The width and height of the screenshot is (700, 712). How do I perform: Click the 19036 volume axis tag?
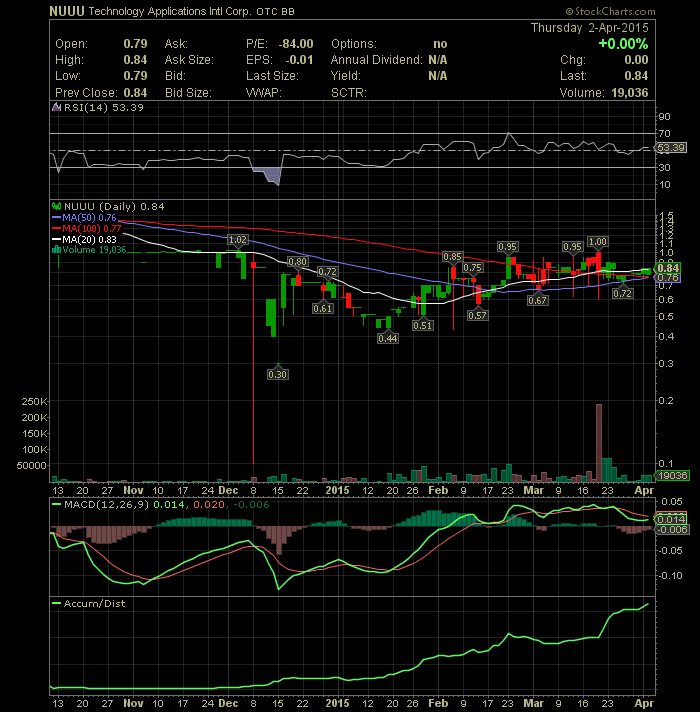click(x=672, y=475)
